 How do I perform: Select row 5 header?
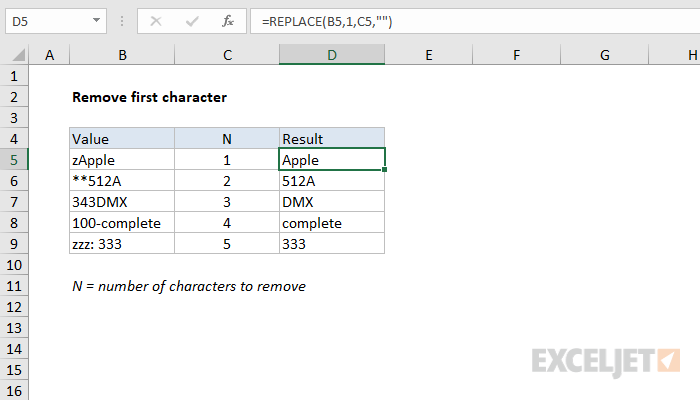click(14, 160)
